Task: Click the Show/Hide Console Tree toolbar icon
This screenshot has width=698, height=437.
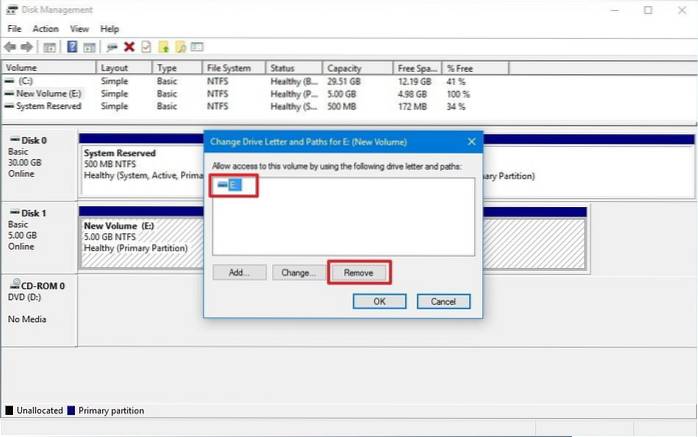Action: tap(50, 47)
